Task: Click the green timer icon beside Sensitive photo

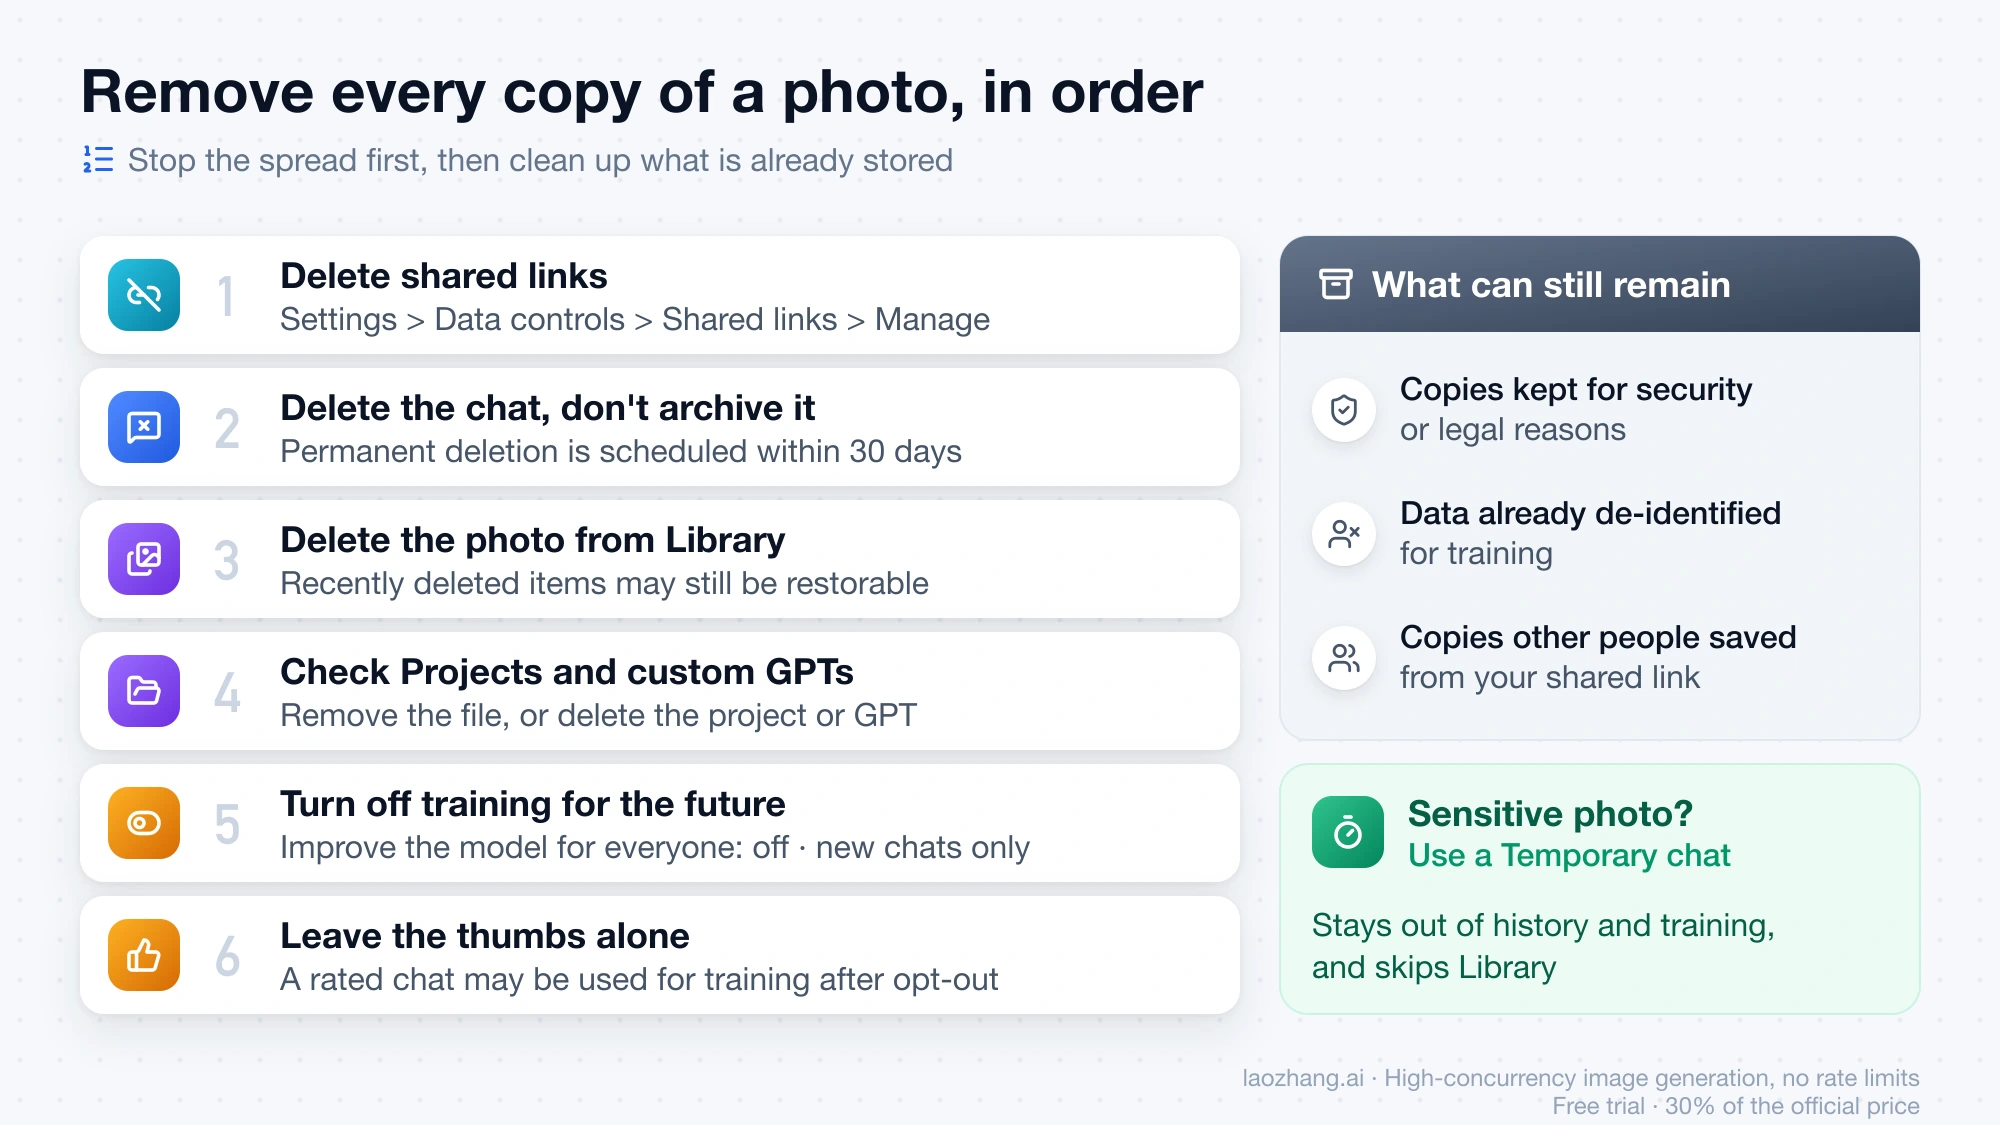Action: (x=1348, y=832)
